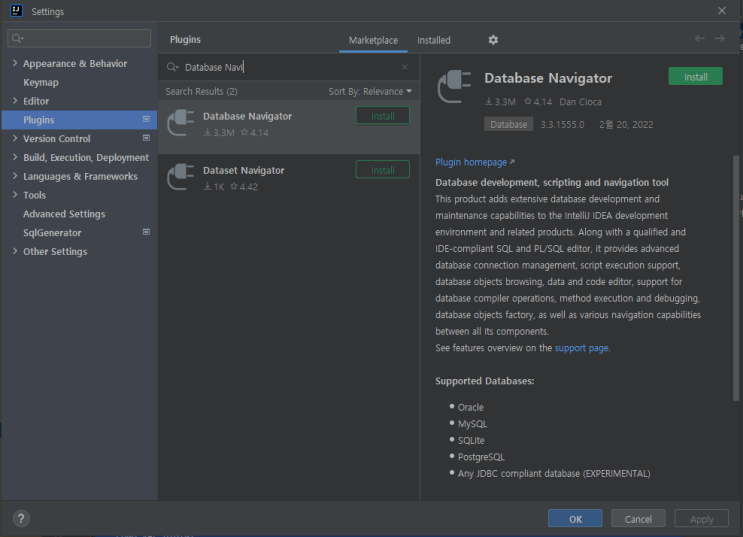743x537 pixels.
Task: Click the Database Navigator plug icon in list
Action: tap(181, 123)
